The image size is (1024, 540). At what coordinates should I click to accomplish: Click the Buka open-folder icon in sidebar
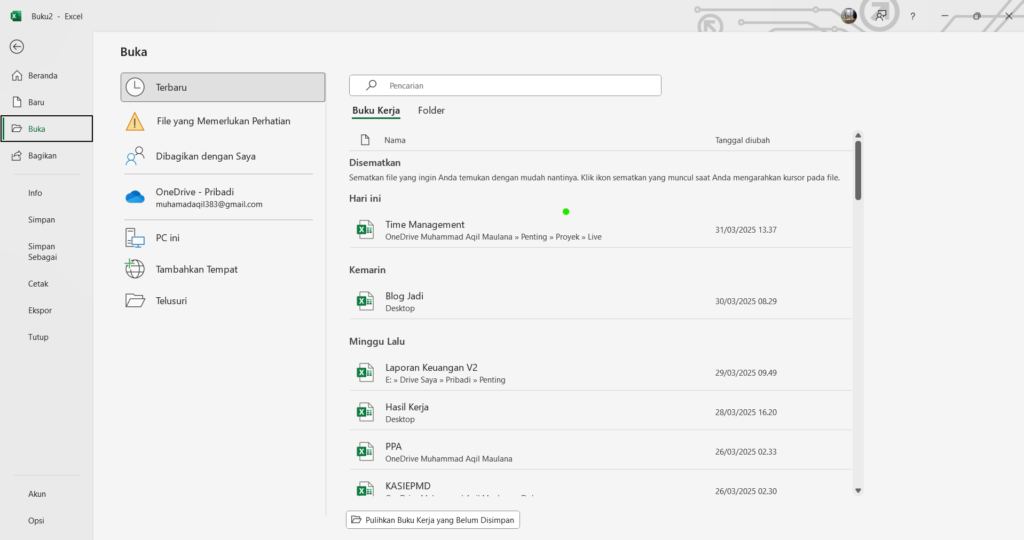click(x=17, y=129)
